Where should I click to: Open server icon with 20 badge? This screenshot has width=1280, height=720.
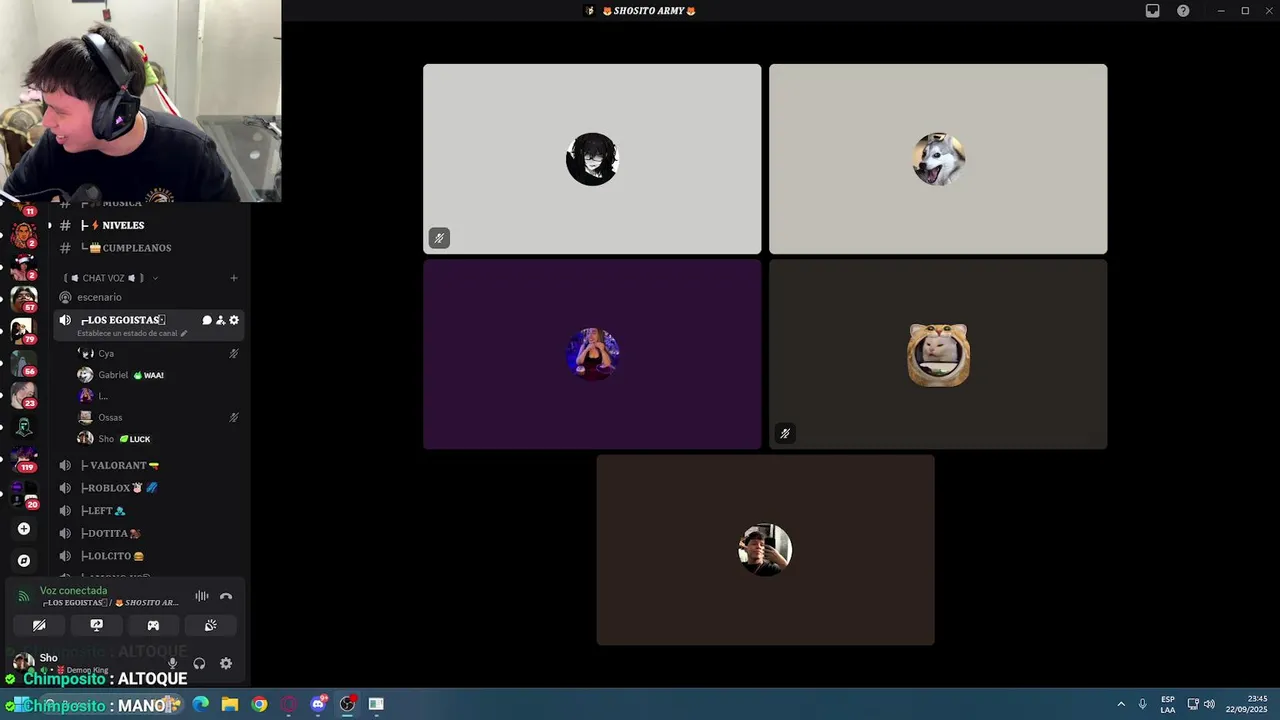[x=24, y=495]
